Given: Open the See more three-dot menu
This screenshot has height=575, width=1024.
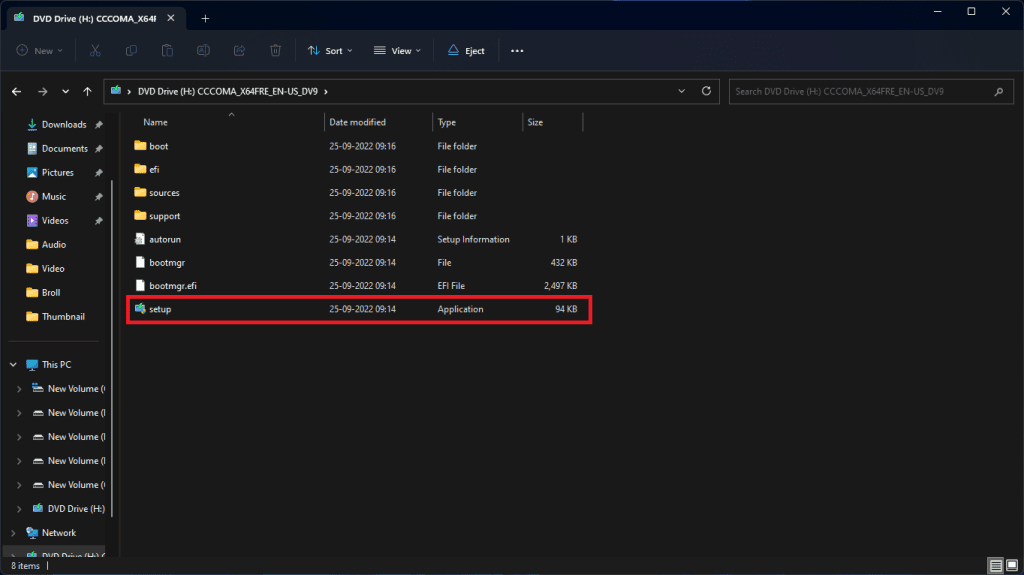Looking at the screenshot, I should (517, 51).
